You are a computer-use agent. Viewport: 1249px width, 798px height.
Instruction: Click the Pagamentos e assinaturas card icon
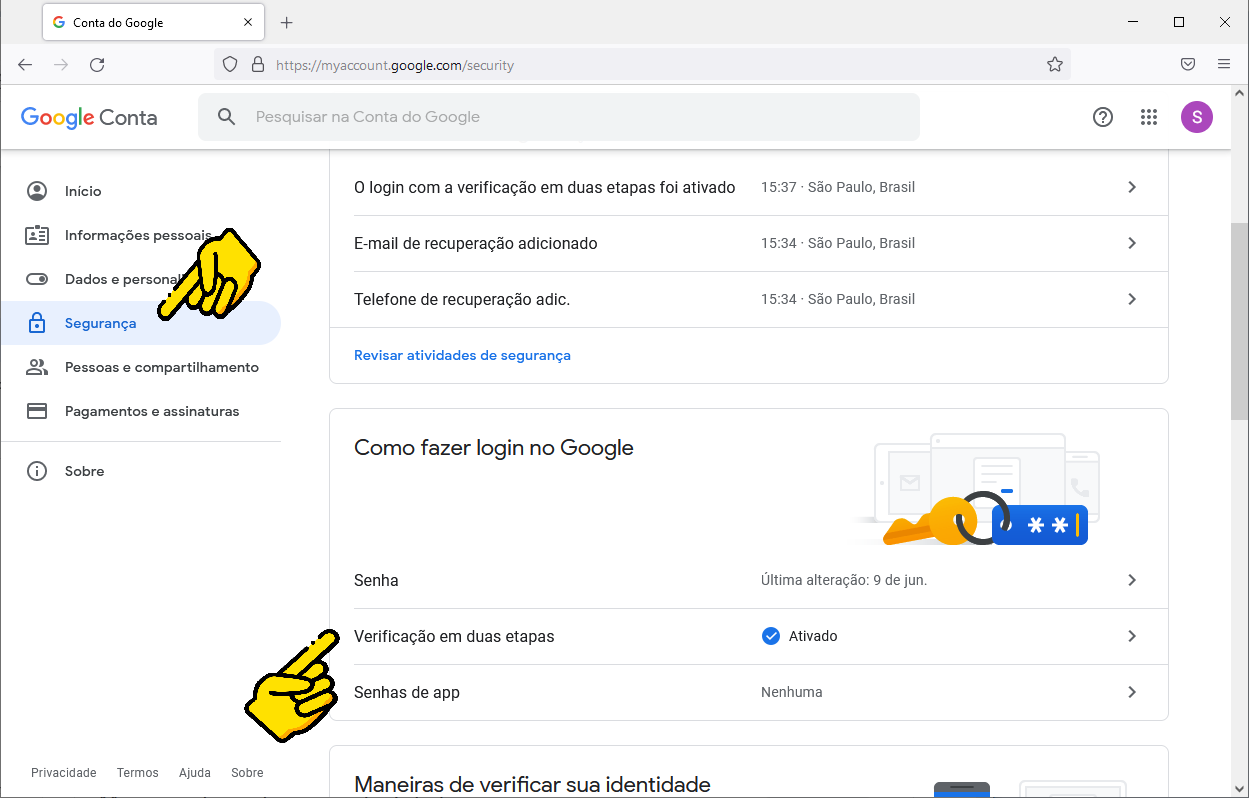tap(37, 411)
